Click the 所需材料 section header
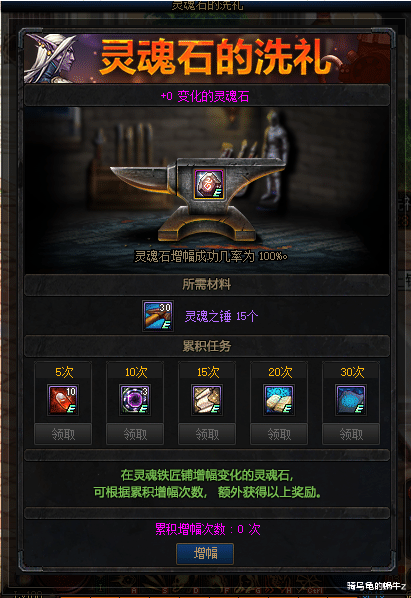 (207, 285)
